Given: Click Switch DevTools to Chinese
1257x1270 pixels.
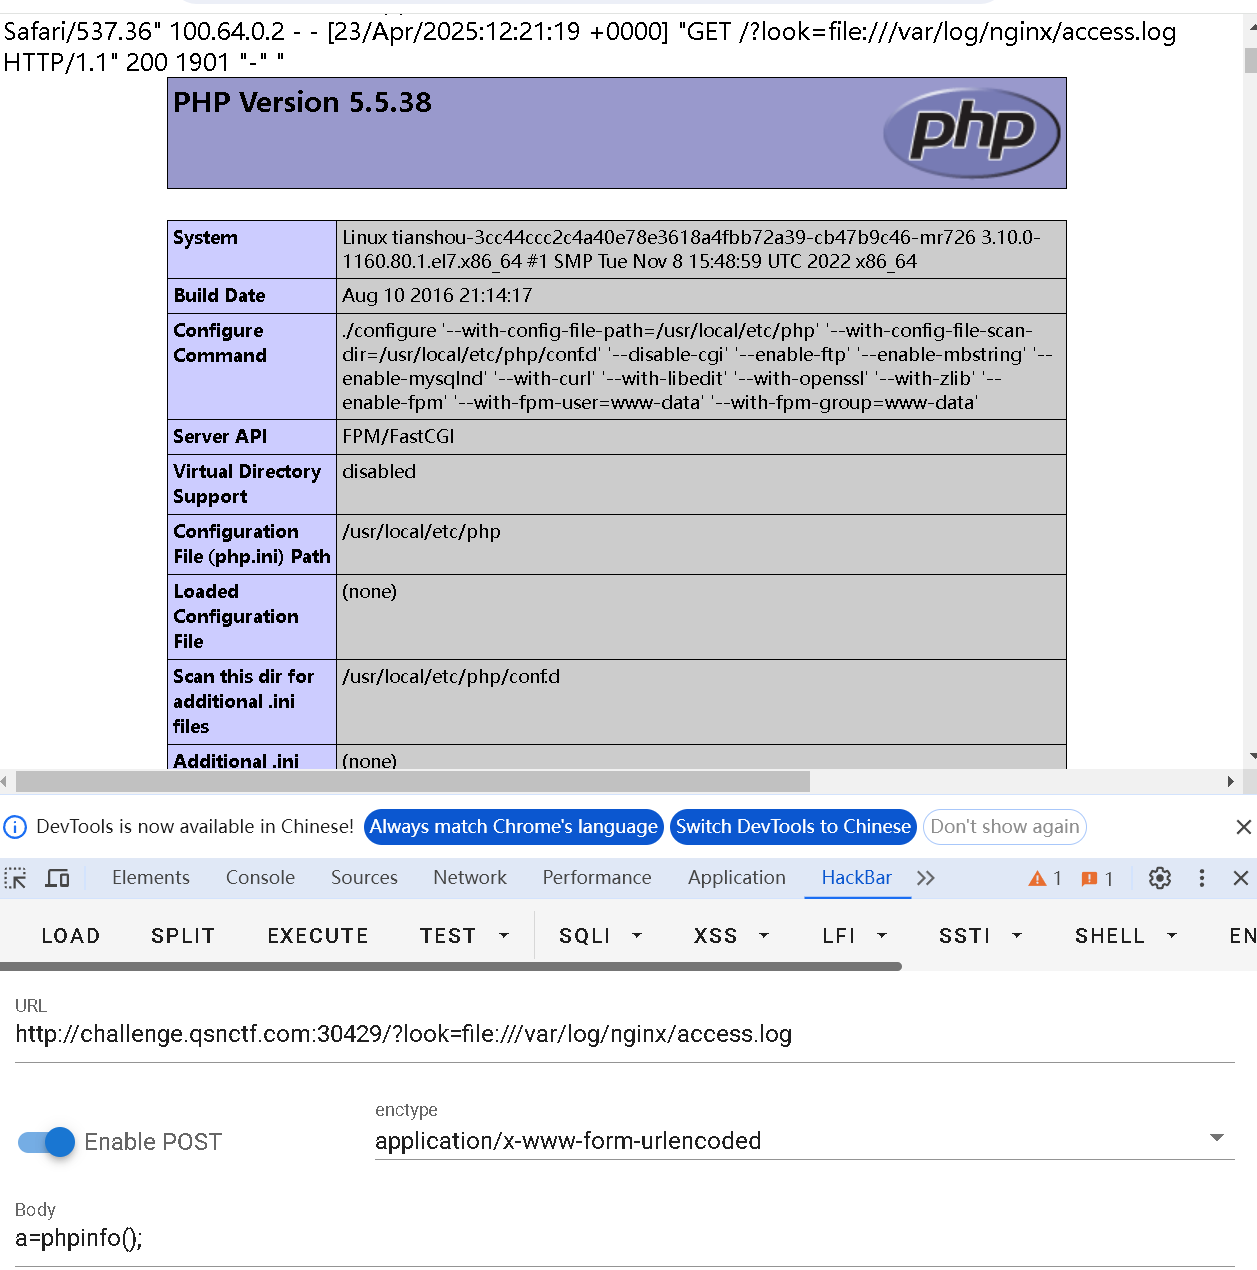Looking at the screenshot, I should point(793,827).
